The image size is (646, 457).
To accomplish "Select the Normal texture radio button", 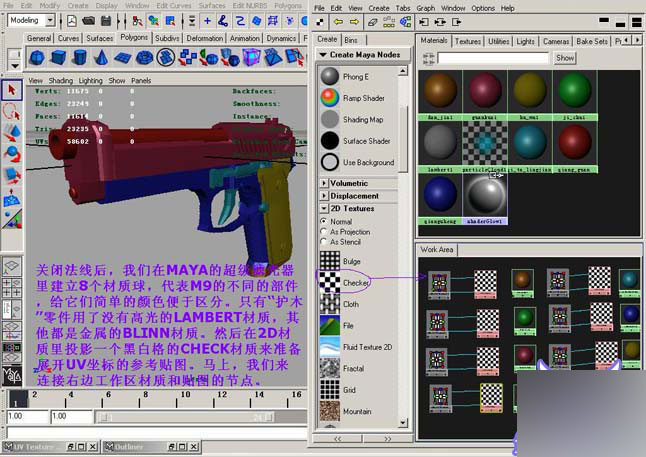I will [323, 221].
